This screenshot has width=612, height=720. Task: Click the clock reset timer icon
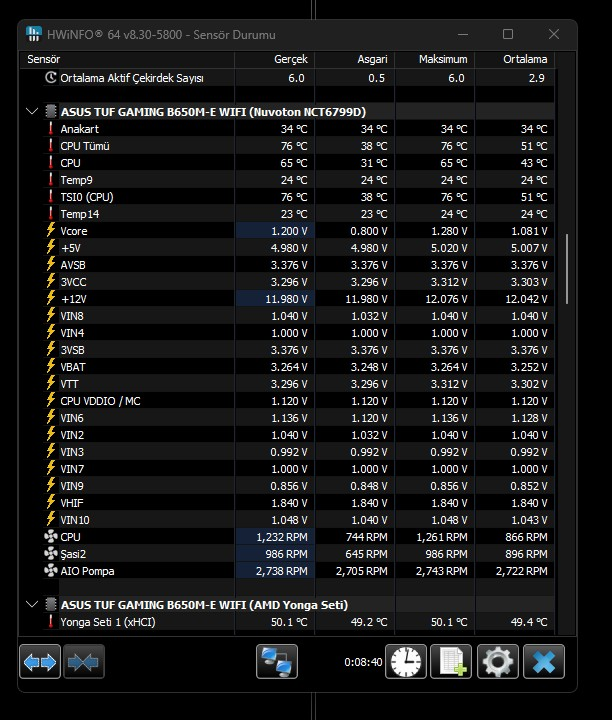tap(406, 661)
